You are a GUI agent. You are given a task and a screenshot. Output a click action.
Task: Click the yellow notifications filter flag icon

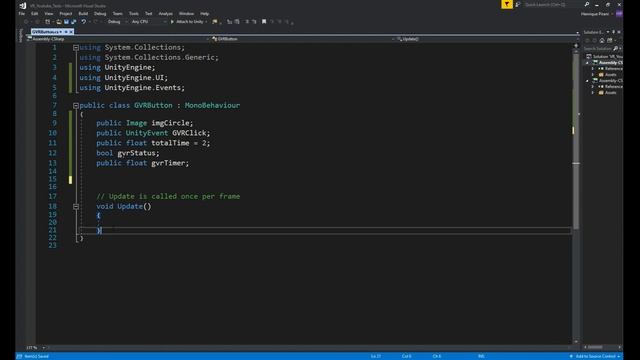pyautogui.click(x=507, y=4)
